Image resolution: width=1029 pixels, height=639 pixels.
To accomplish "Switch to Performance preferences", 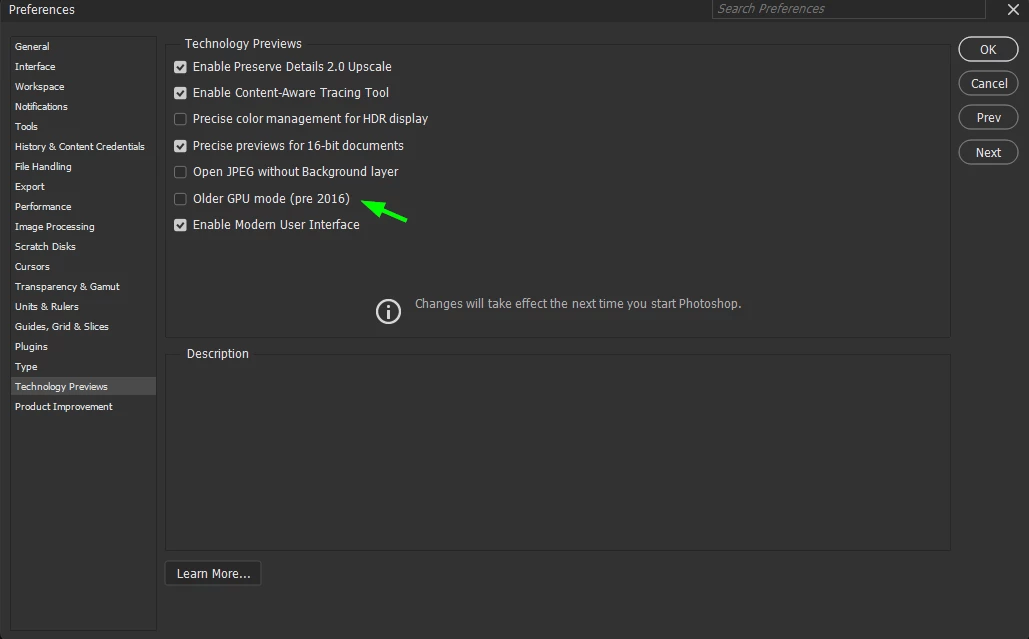I will 83,207.
